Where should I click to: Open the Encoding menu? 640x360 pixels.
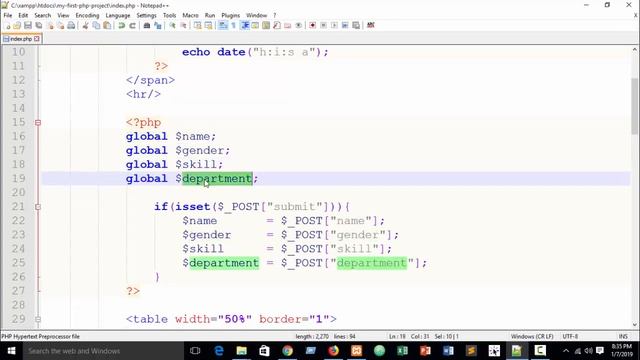(x=87, y=15)
